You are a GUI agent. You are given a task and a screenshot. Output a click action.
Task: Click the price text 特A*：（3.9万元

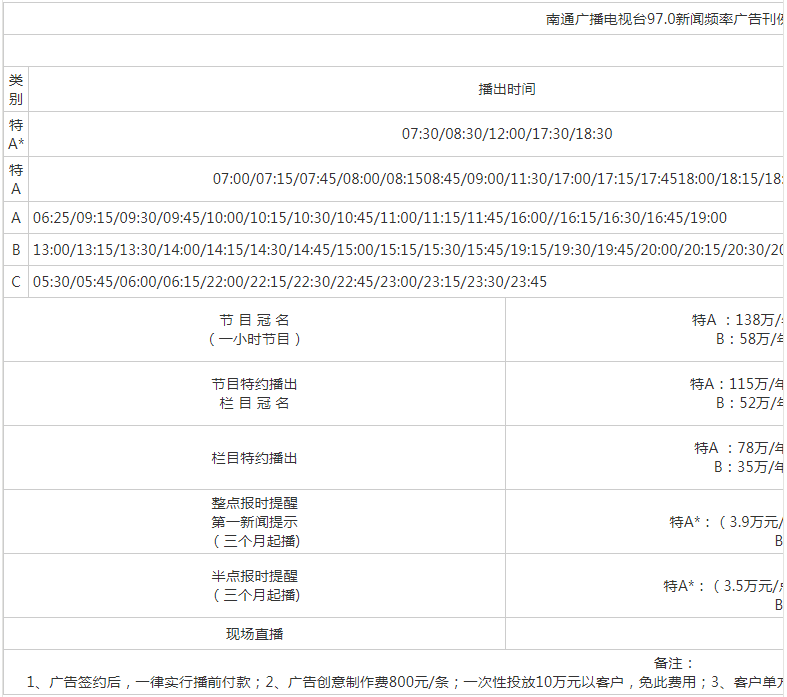(x=726, y=522)
